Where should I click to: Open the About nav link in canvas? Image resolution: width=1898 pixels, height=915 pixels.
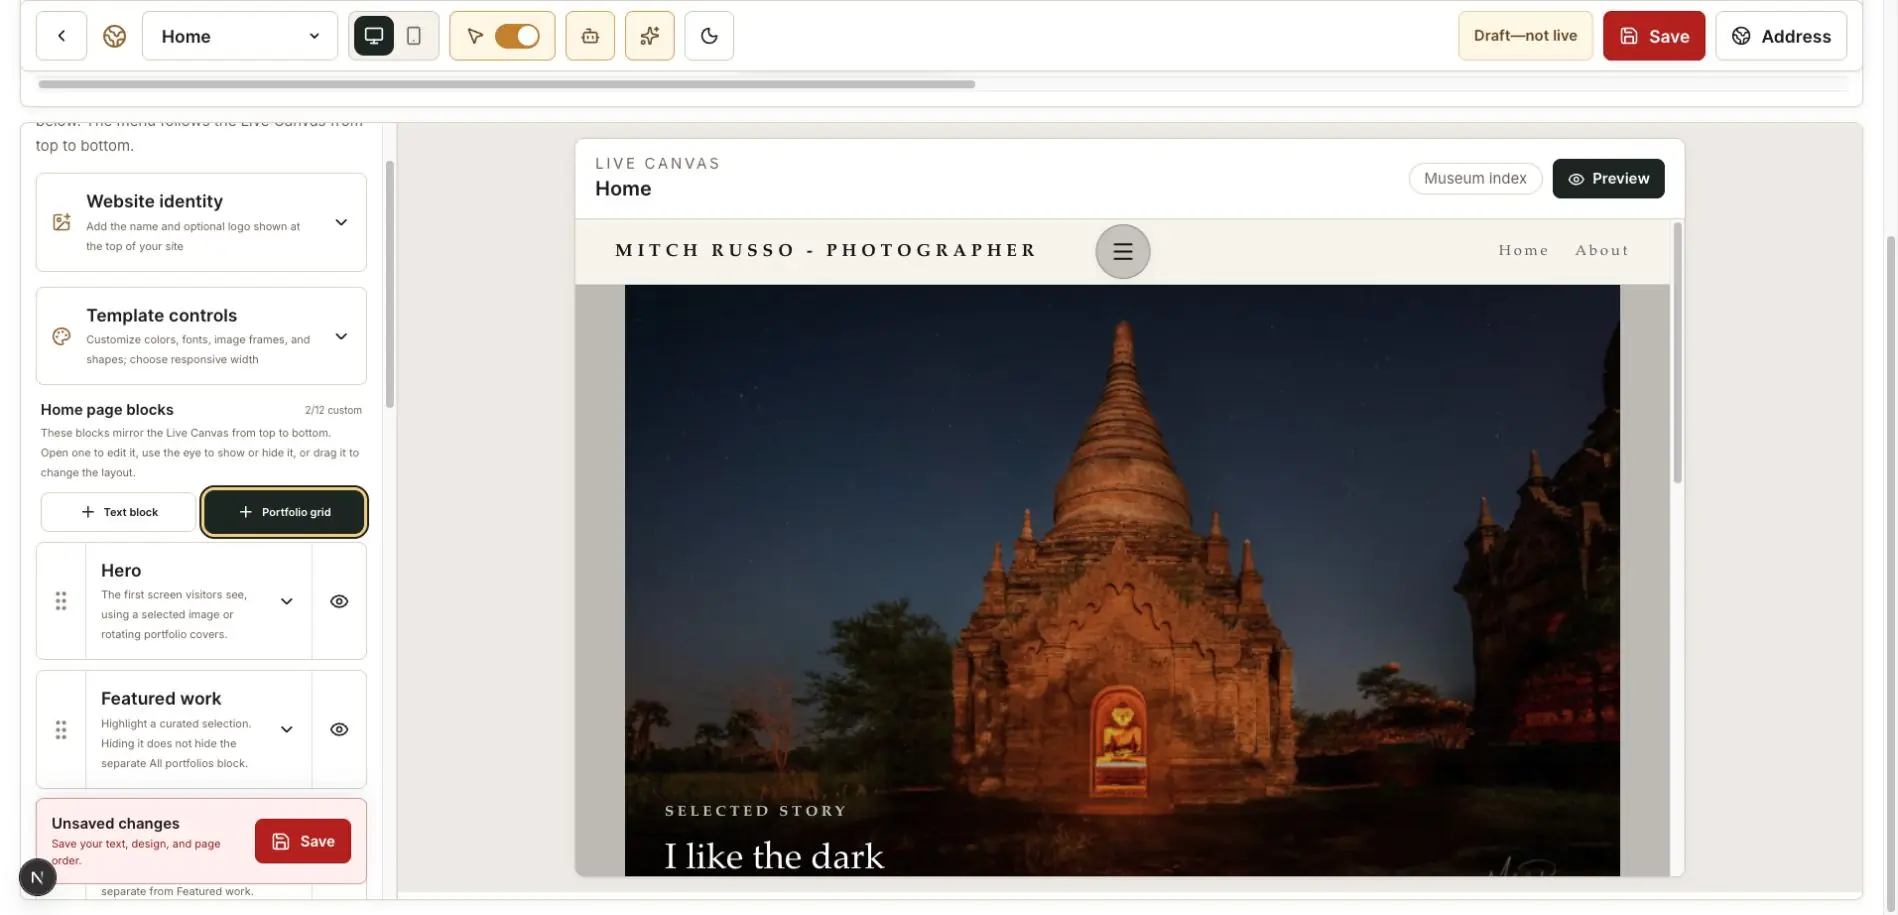click(1602, 250)
